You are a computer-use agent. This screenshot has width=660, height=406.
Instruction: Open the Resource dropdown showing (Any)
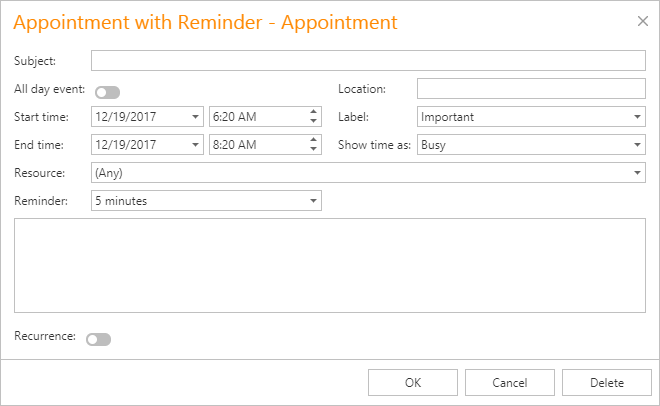pyautogui.click(x=638, y=173)
